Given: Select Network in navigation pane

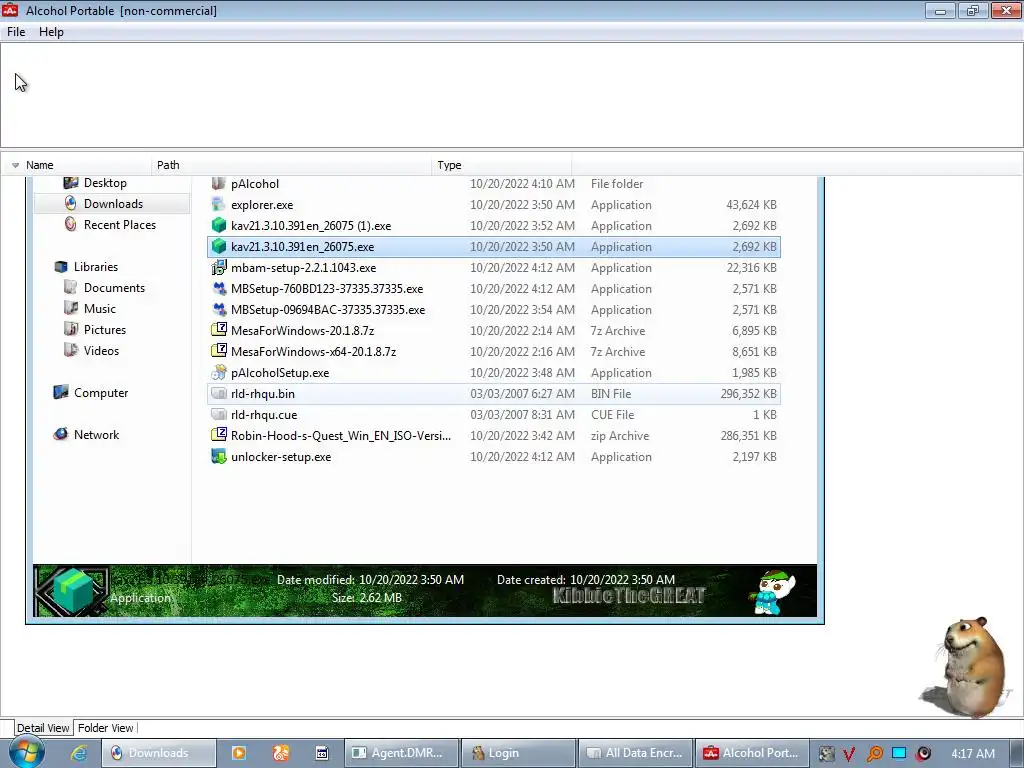Looking at the screenshot, I should [x=96, y=435].
